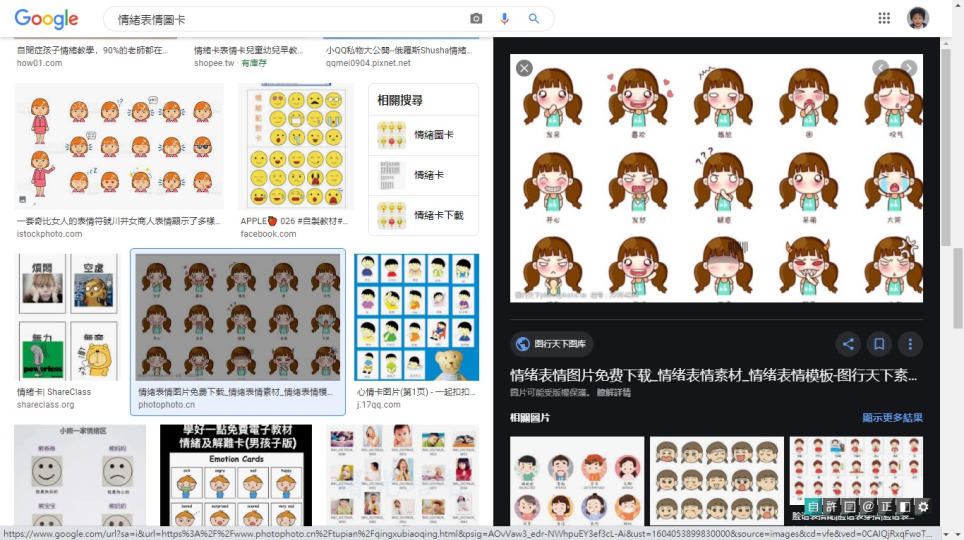Screen dimensions: 964x540
Task: Click the settings gear in IME toolbar
Action: [x=923, y=507]
